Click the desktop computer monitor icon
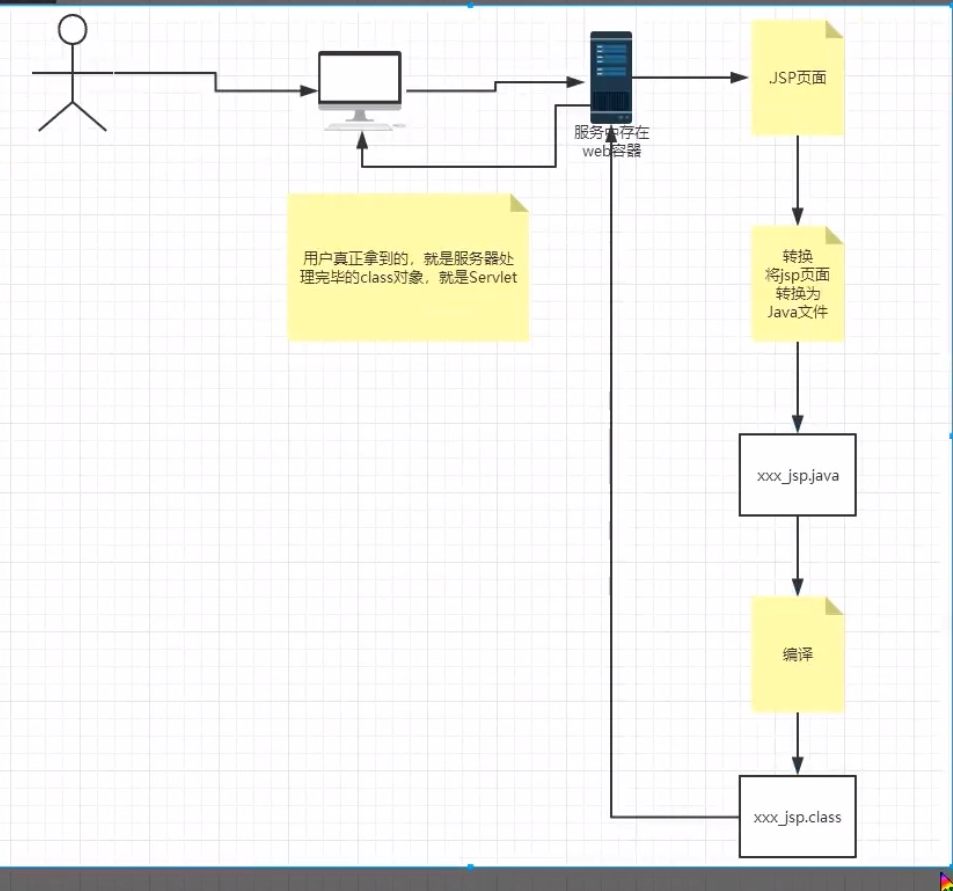 point(360,82)
